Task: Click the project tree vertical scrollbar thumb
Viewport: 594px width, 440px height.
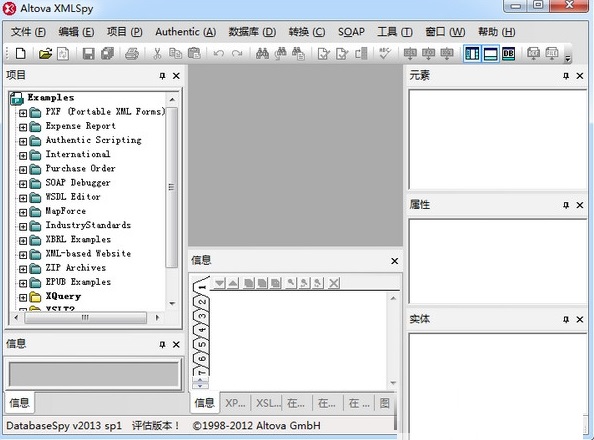Action: pyautogui.click(x=172, y=188)
